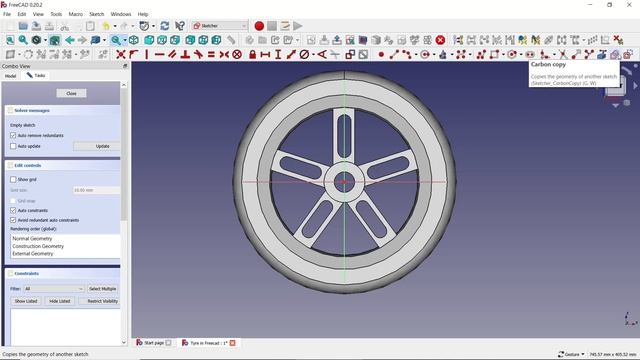Click the Restrict Visibility button
Image resolution: width=640 pixels, height=360 pixels.
[100, 301]
